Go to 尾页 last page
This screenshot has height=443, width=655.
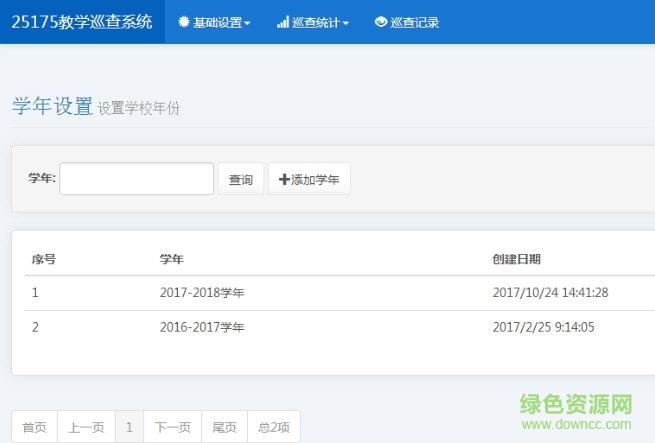(x=224, y=427)
